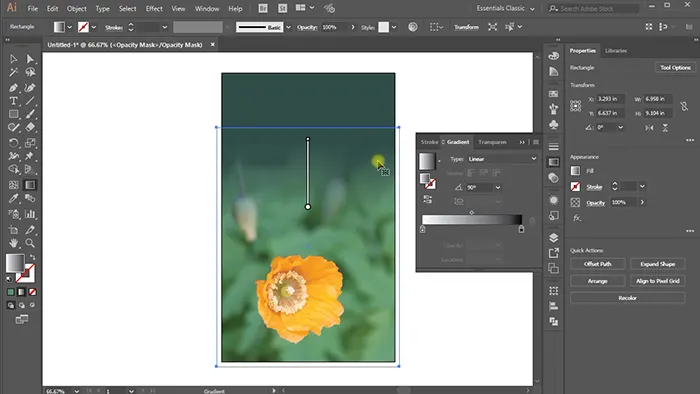
Task: Select the Artboard tool
Action: pos(13,230)
